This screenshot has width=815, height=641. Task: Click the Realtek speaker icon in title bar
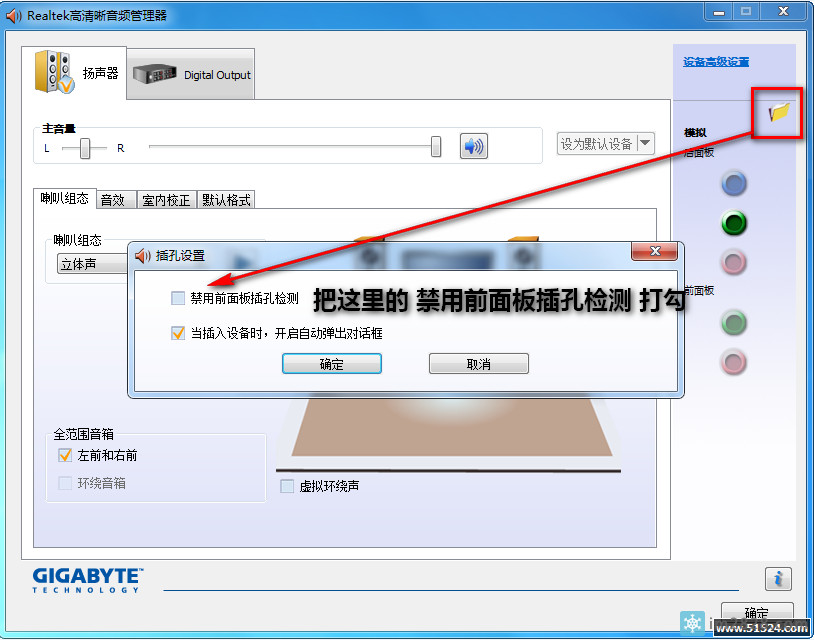point(14,14)
